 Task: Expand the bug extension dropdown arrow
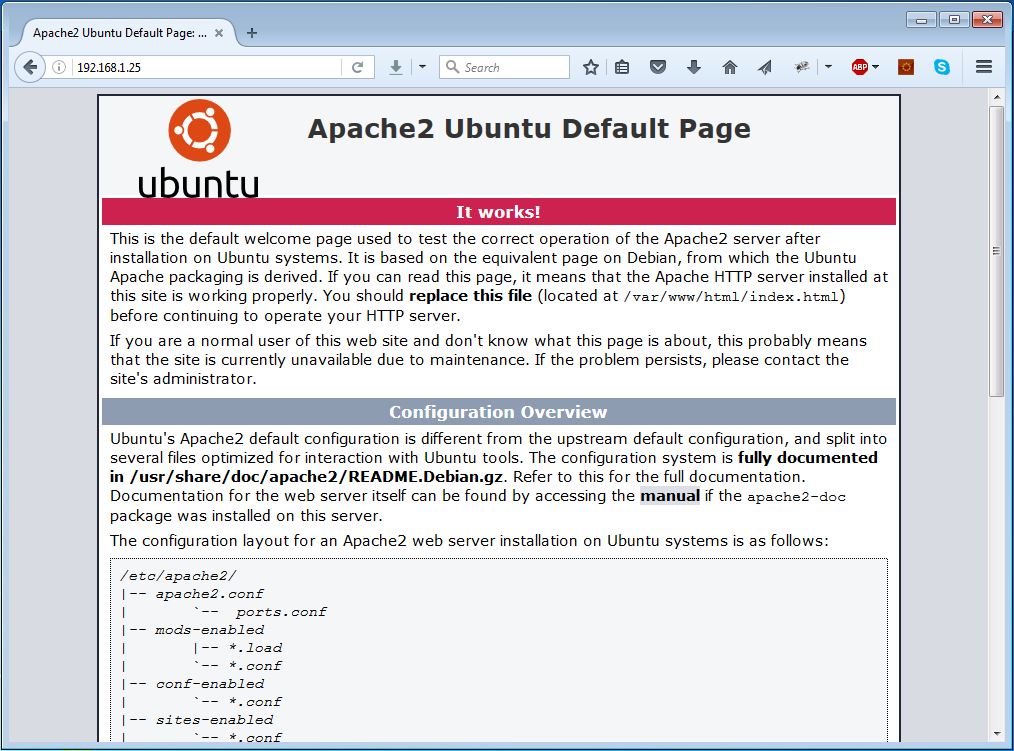[828, 67]
